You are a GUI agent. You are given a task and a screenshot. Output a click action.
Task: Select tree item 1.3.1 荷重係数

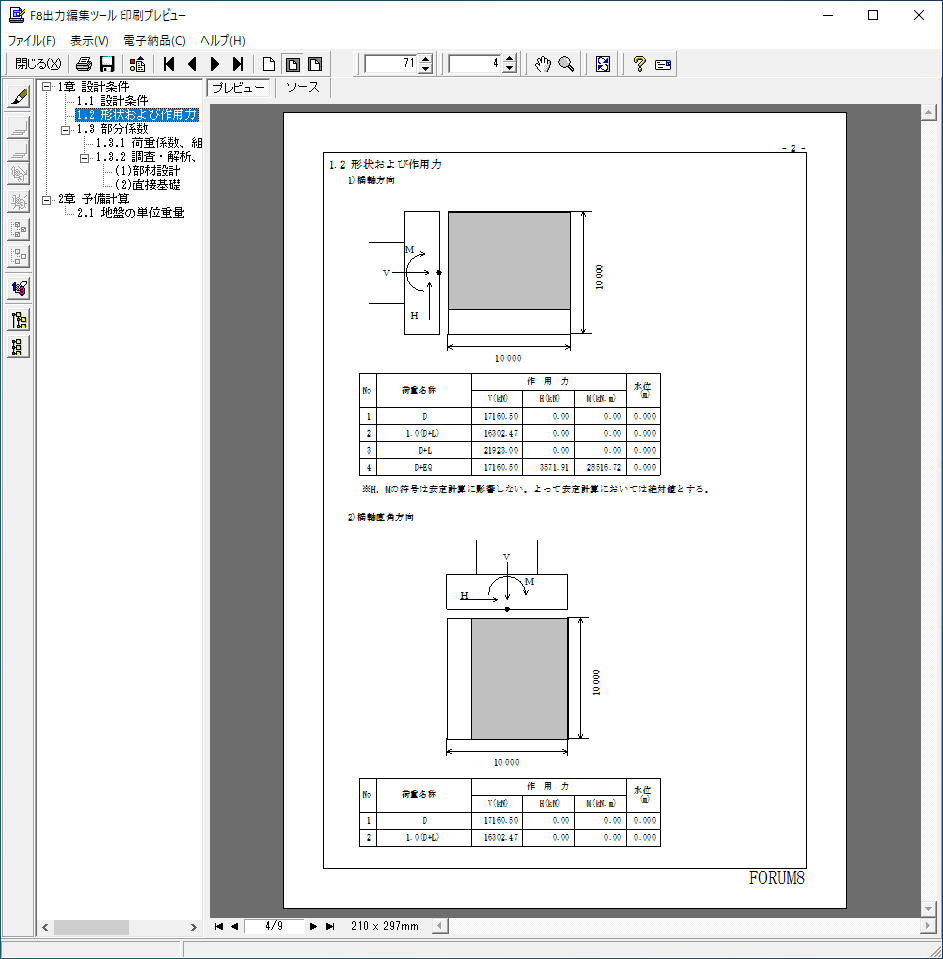pyautogui.click(x=149, y=143)
